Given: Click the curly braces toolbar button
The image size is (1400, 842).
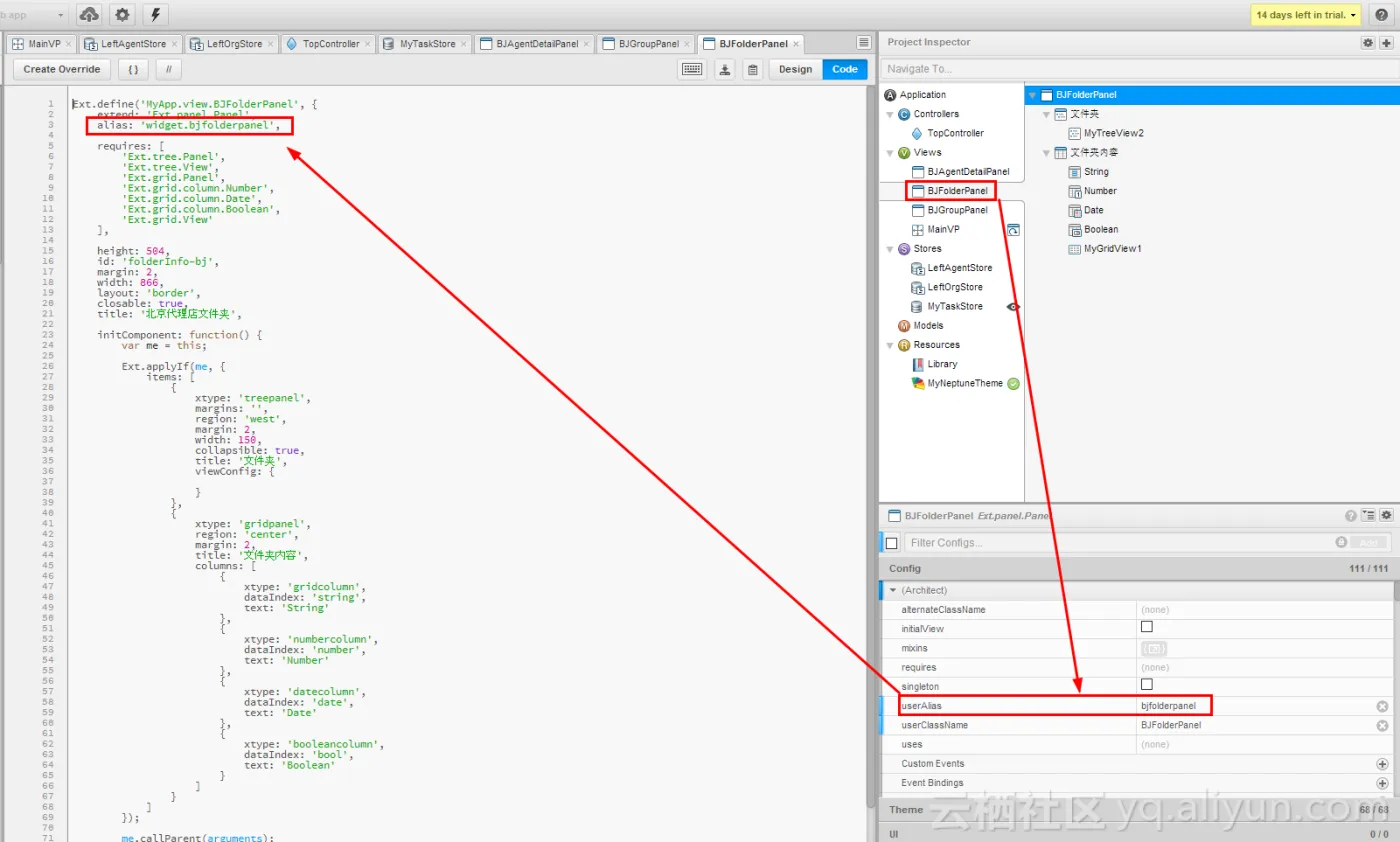Looking at the screenshot, I should [133, 69].
